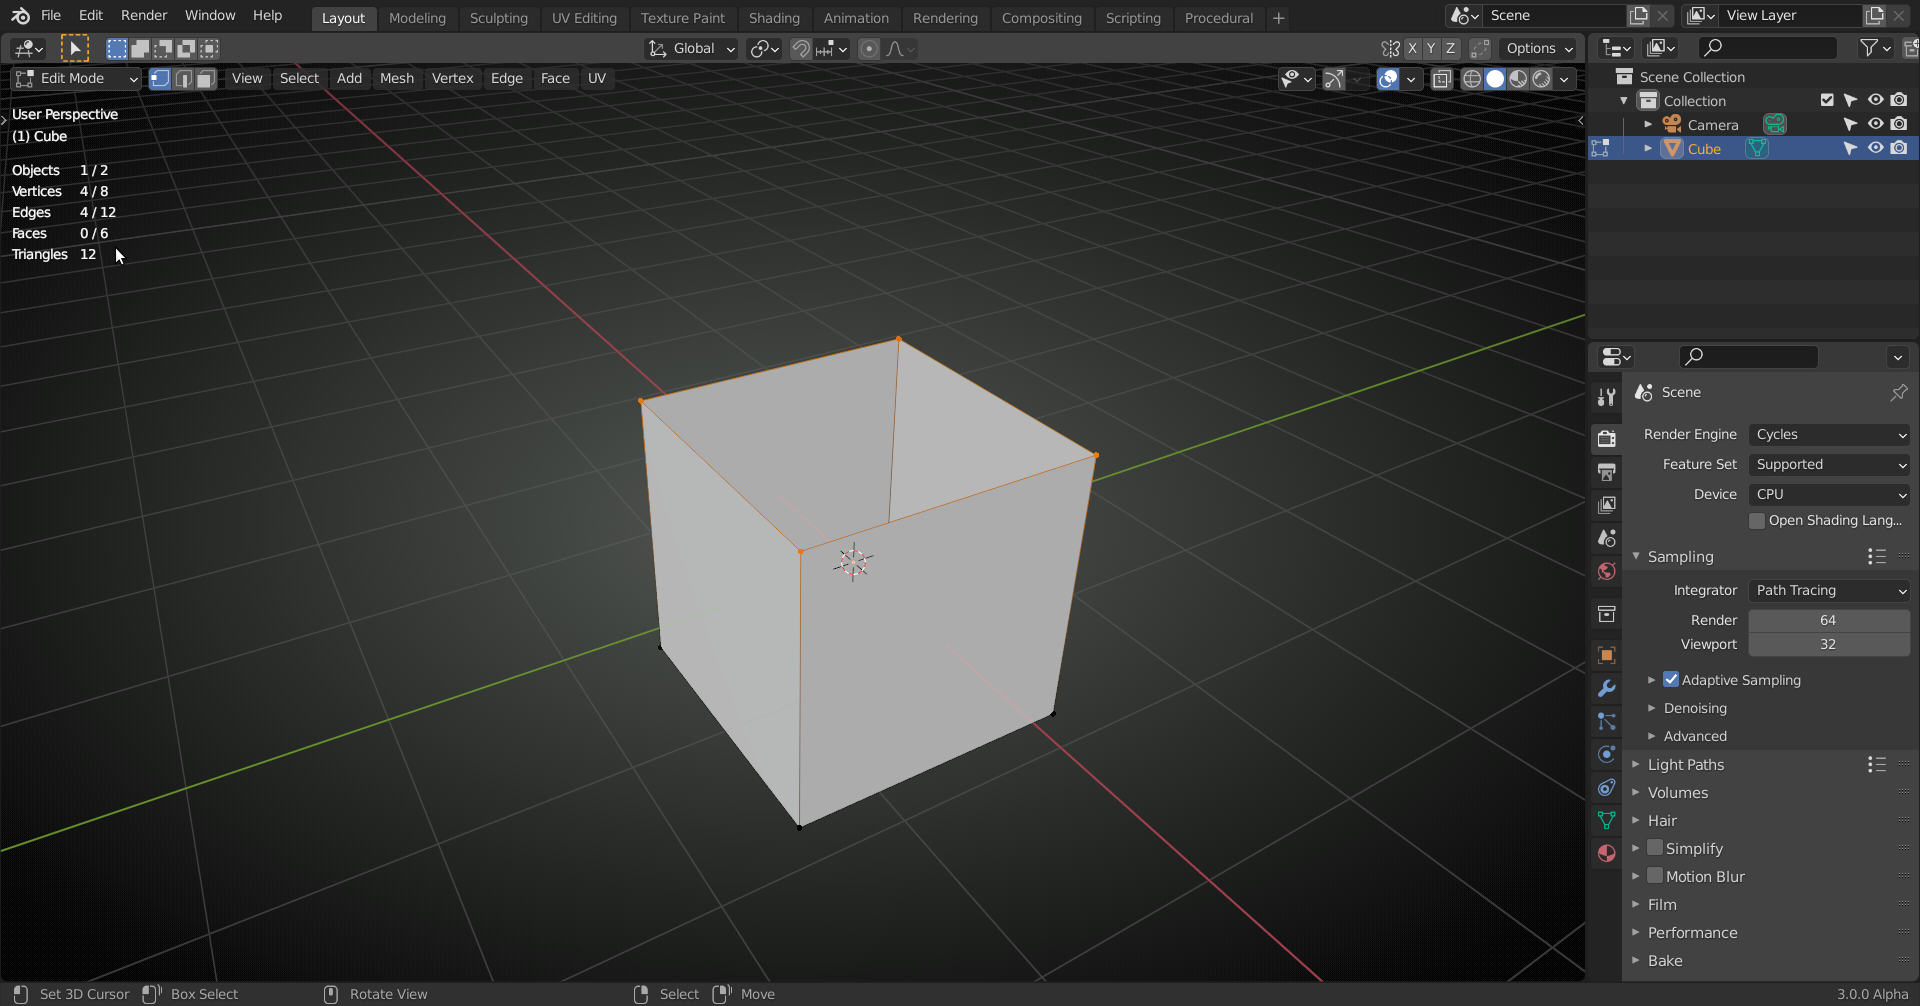Adjust the Viewport samples value field
Screen dimensions: 1920x1006
(1829, 644)
